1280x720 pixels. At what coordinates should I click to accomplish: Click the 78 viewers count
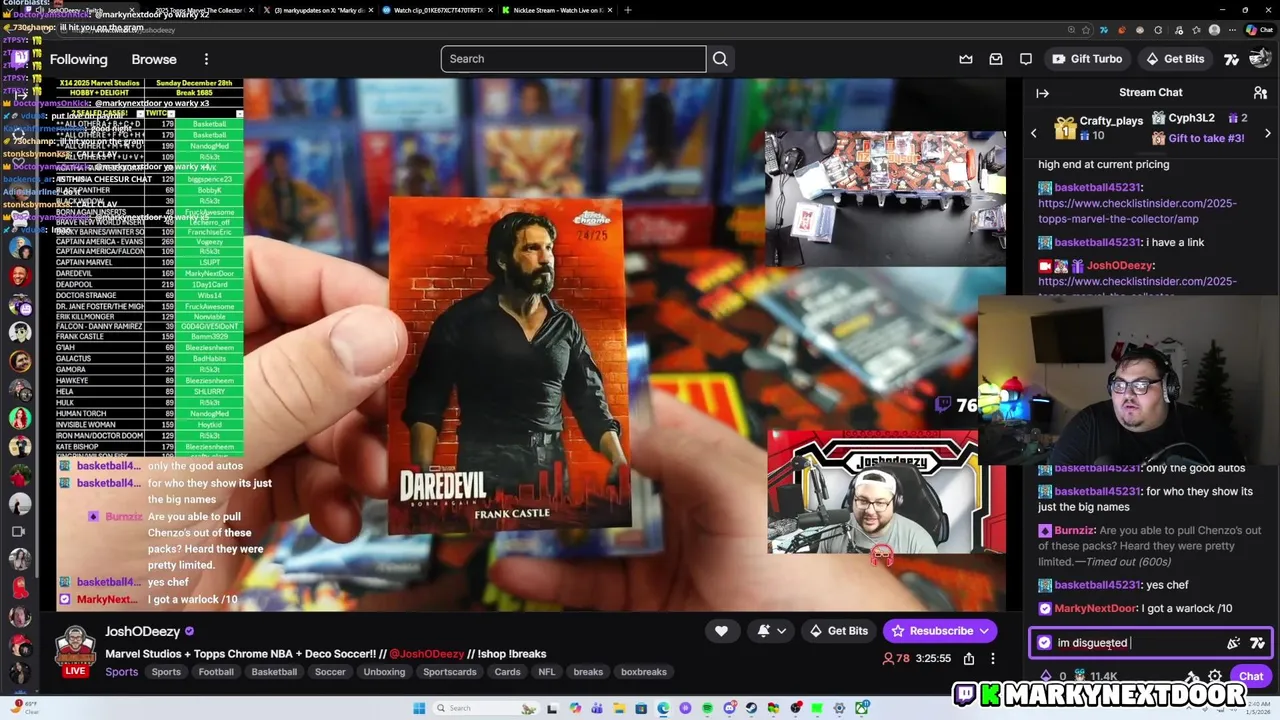coord(896,658)
